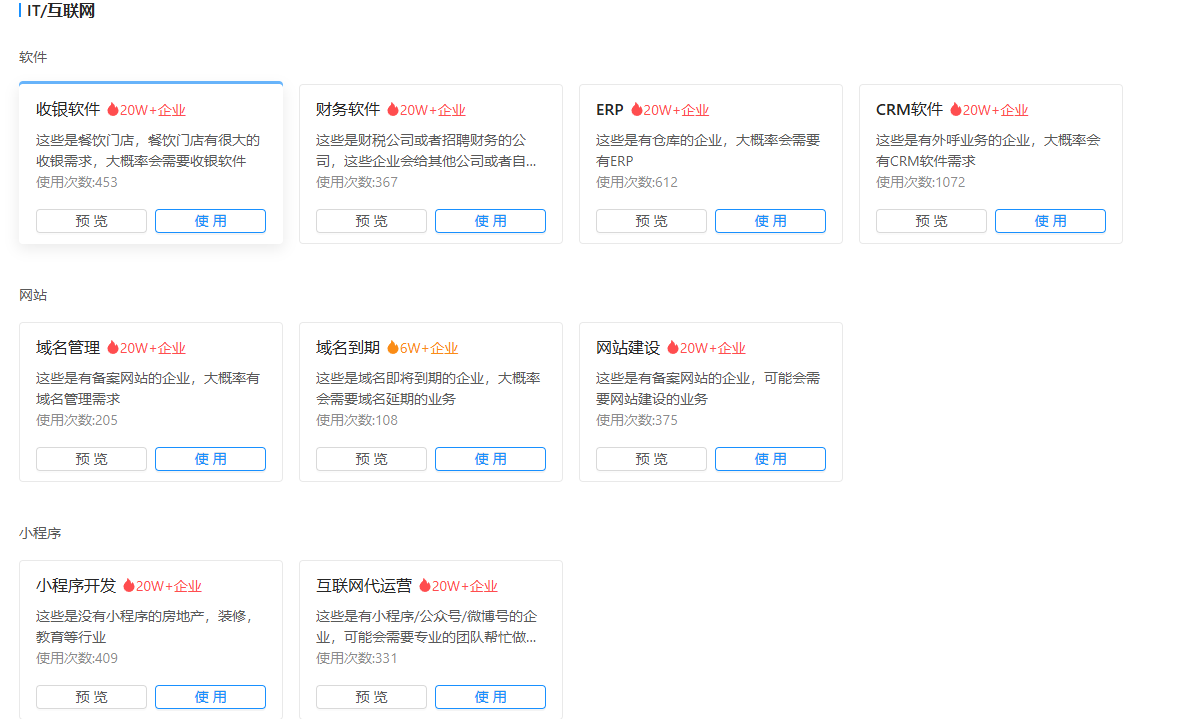Click the 域名管理 card title
The height and width of the screenshot is (719, 1193).
(x=68, y=348)
